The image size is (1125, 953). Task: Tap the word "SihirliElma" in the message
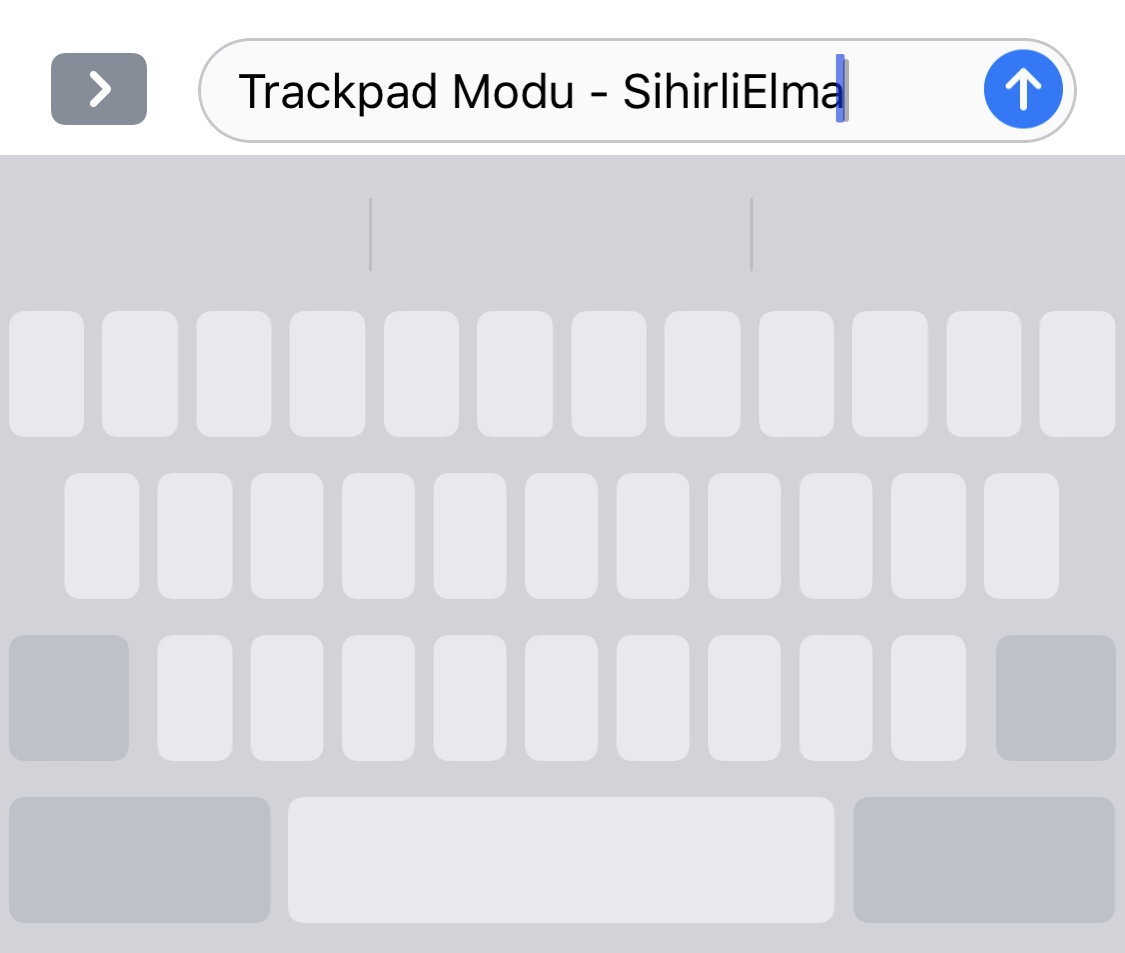point(732,93)
